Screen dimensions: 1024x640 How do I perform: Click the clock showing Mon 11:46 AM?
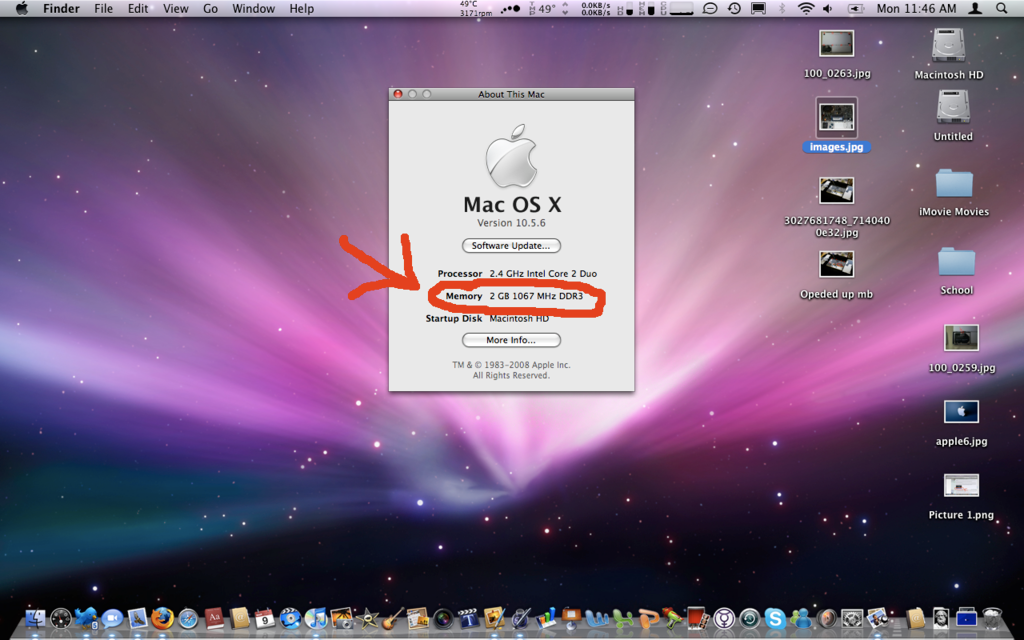click(x=916, y=8)
